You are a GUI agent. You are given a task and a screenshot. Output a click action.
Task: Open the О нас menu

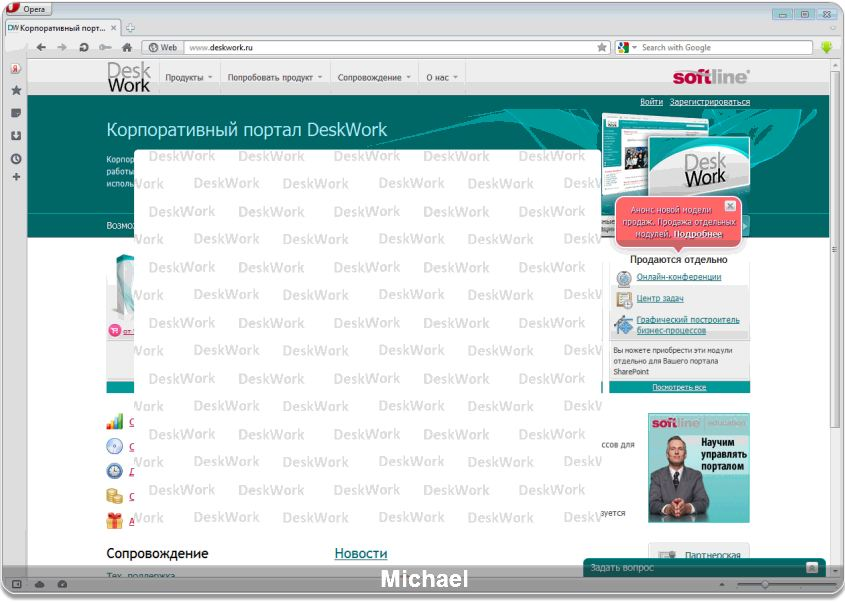[442, 77]
